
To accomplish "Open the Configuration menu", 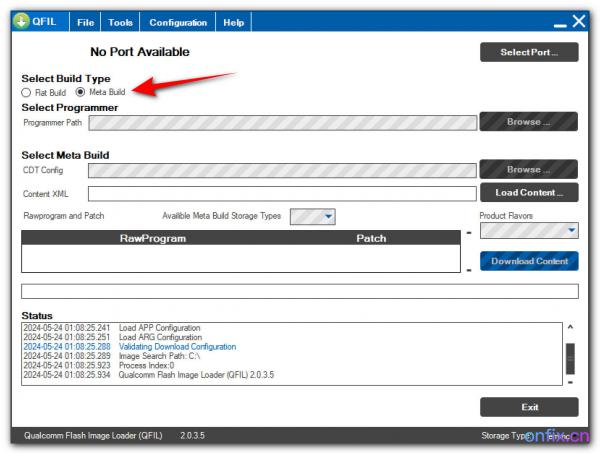I will point(178,23).
